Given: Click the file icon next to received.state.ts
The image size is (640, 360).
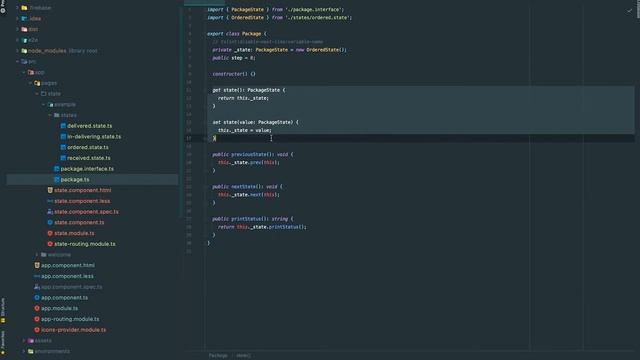Looking at the screenshot, I should coord(63,158).
